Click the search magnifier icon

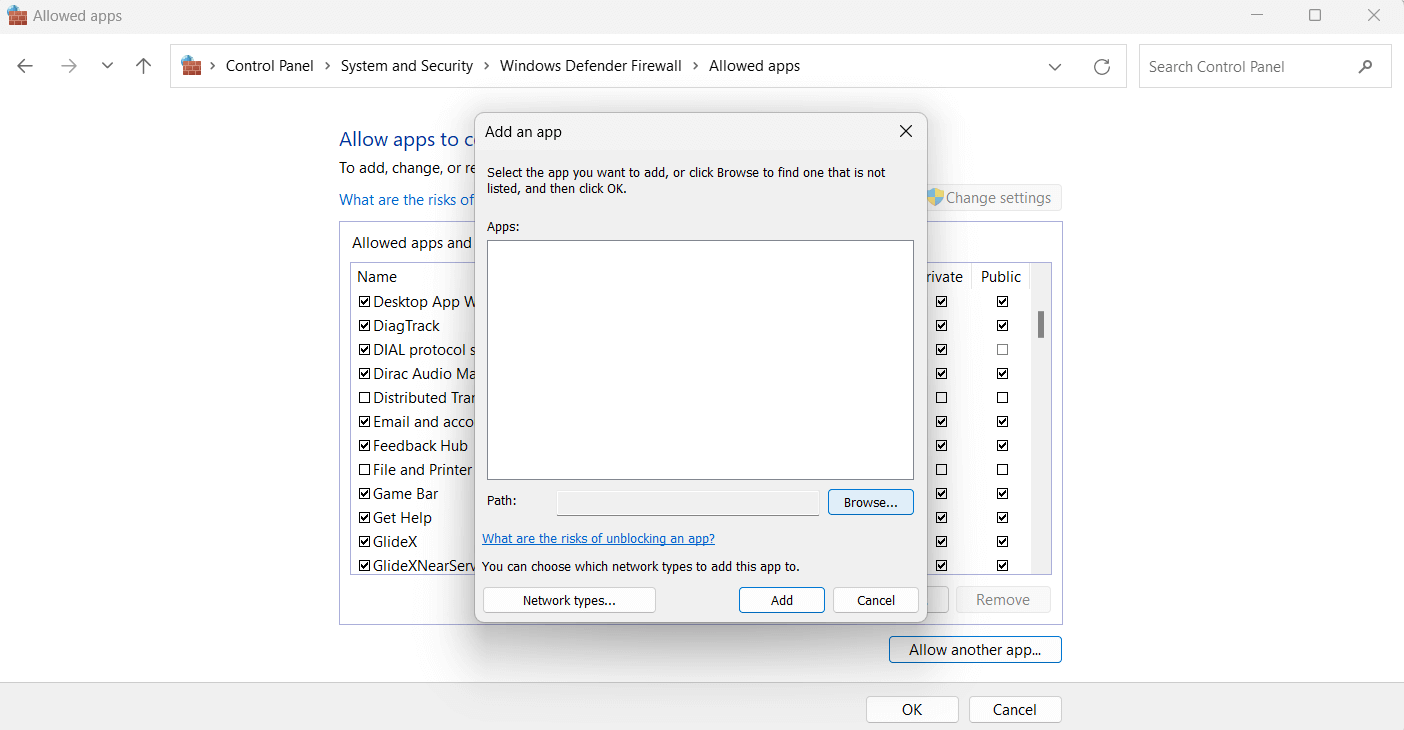pyautogui.click(x=1366, y=66)
